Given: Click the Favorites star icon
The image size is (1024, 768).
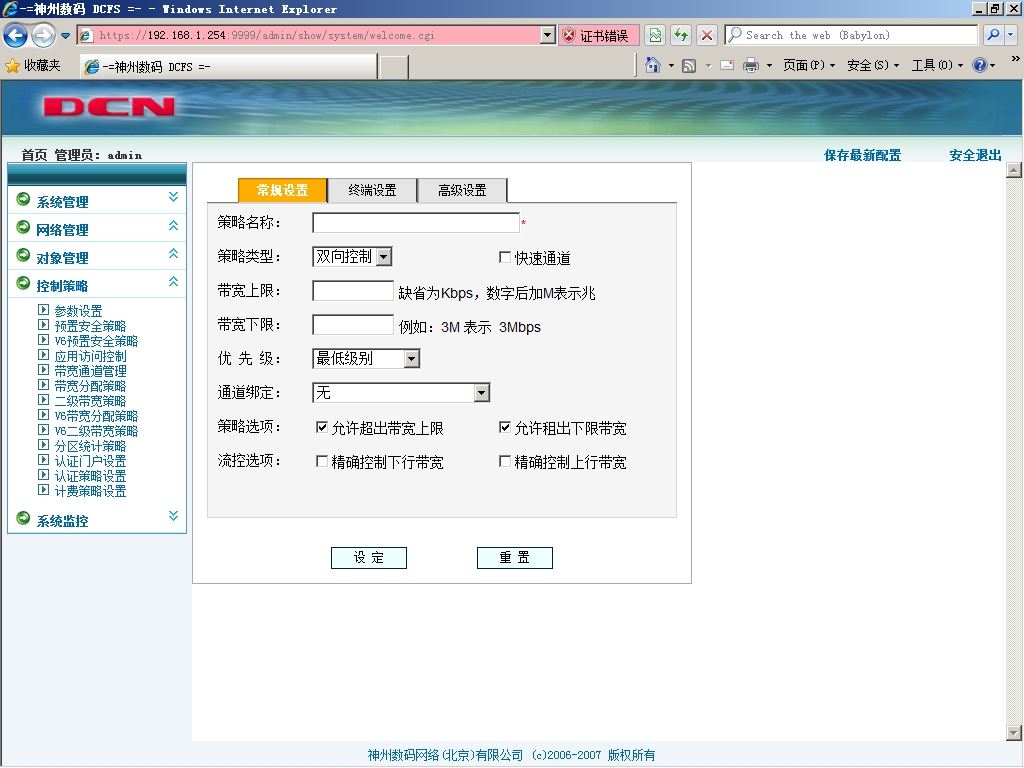Looking at the screenshot, I should (12, 65).
